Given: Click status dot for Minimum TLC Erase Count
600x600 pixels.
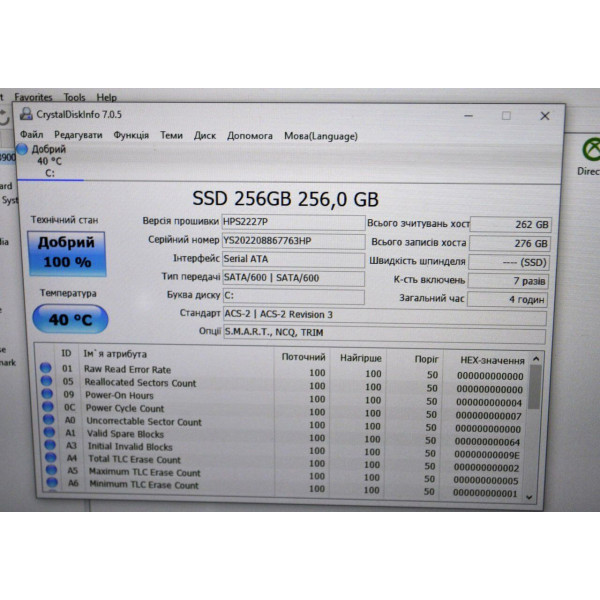Looking at the screenshot, I should [52, 482].
